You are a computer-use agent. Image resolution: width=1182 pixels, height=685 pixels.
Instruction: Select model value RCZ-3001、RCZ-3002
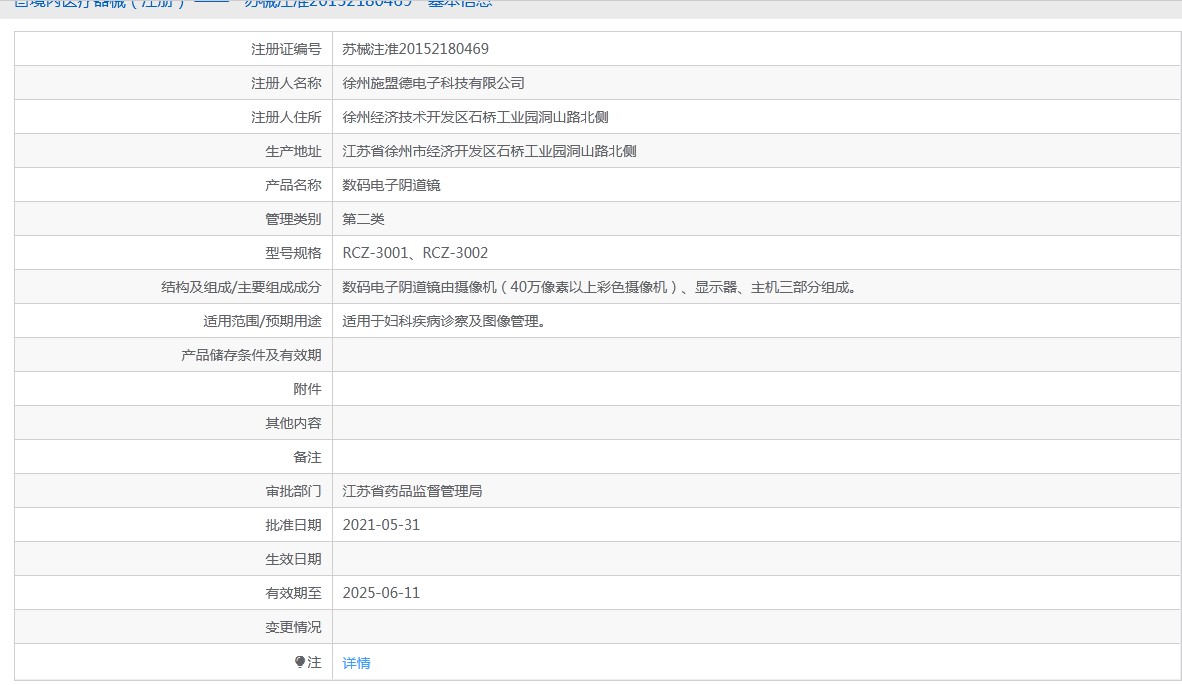pos(415,253)
